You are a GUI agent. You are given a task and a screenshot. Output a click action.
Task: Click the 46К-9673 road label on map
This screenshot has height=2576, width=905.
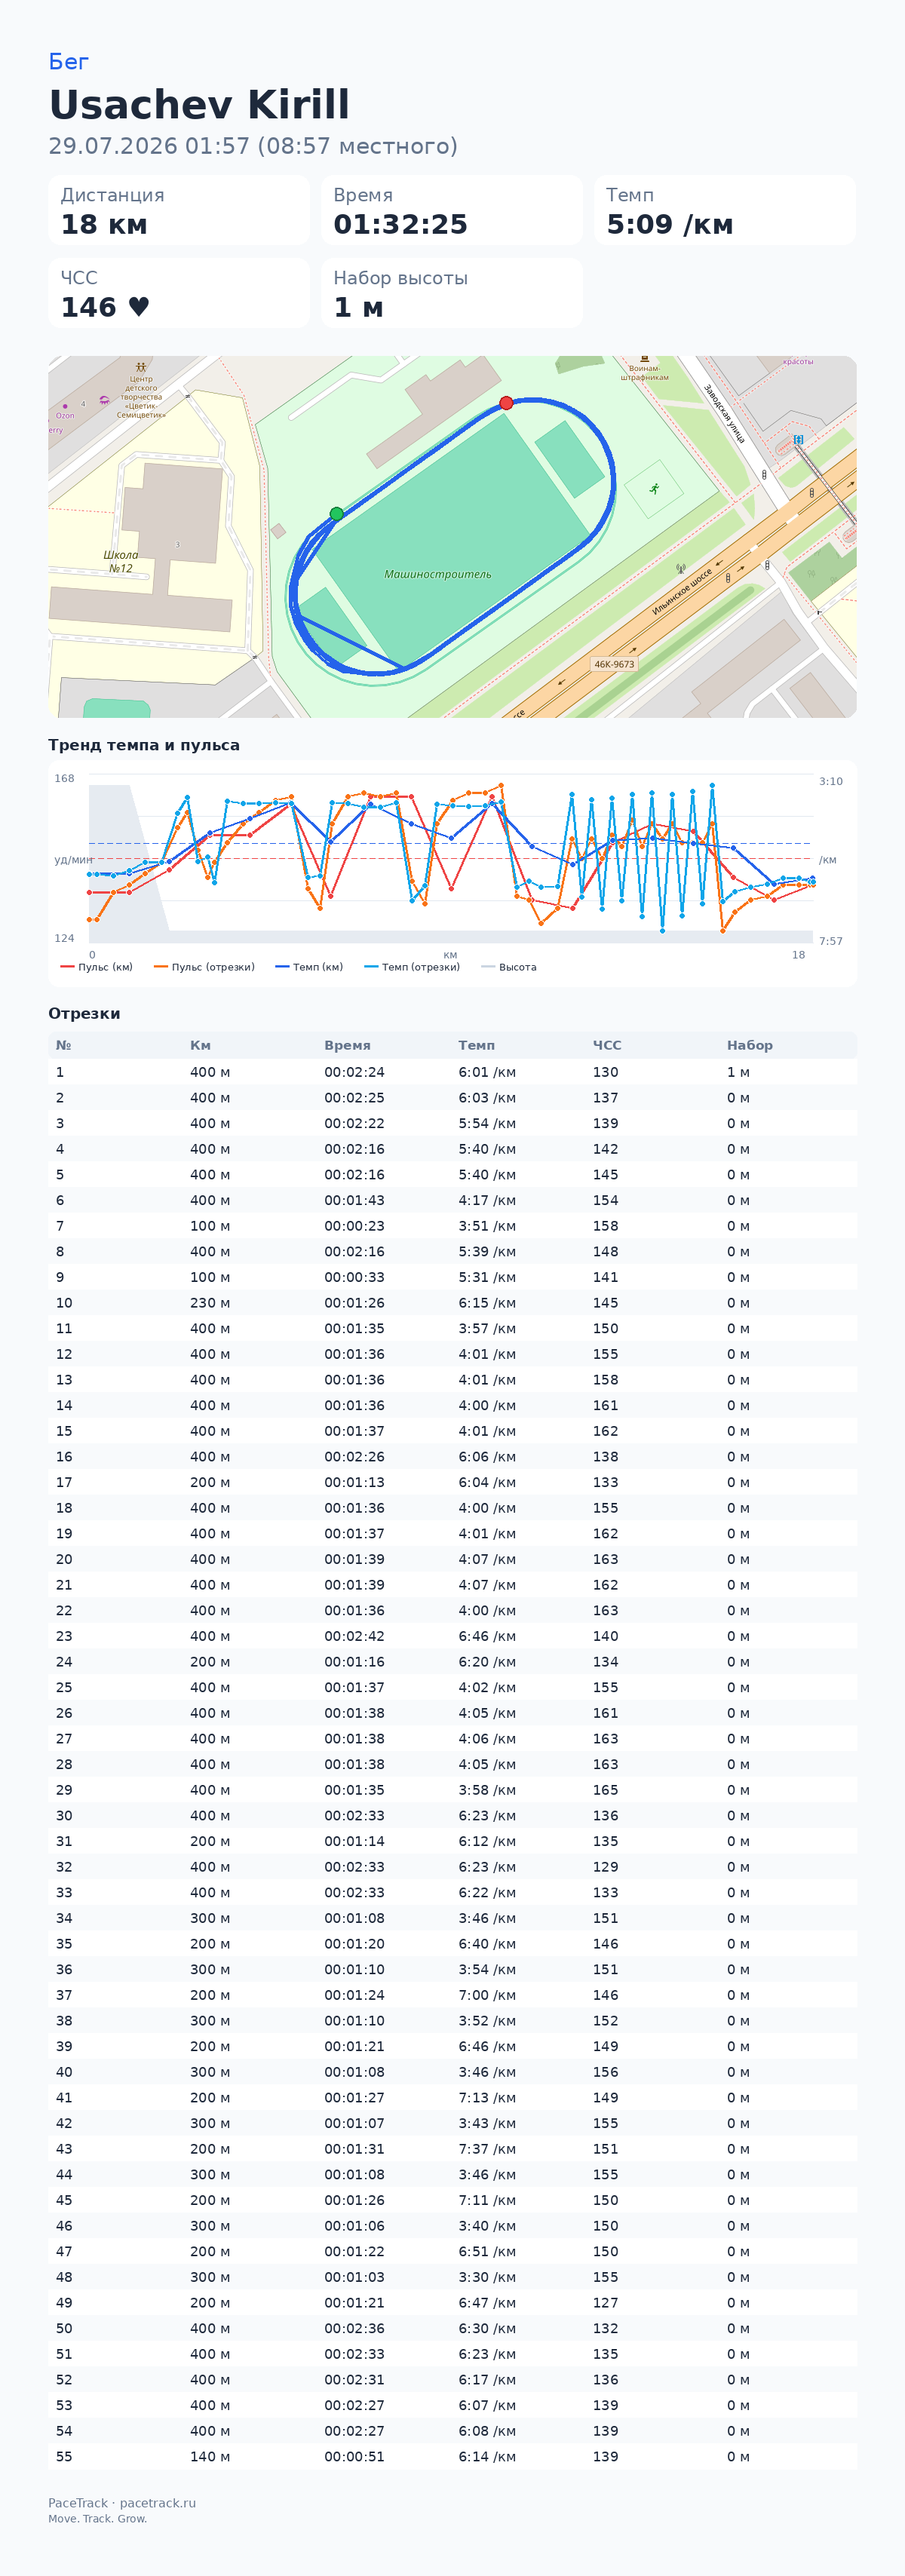click(x=614, y=664)
